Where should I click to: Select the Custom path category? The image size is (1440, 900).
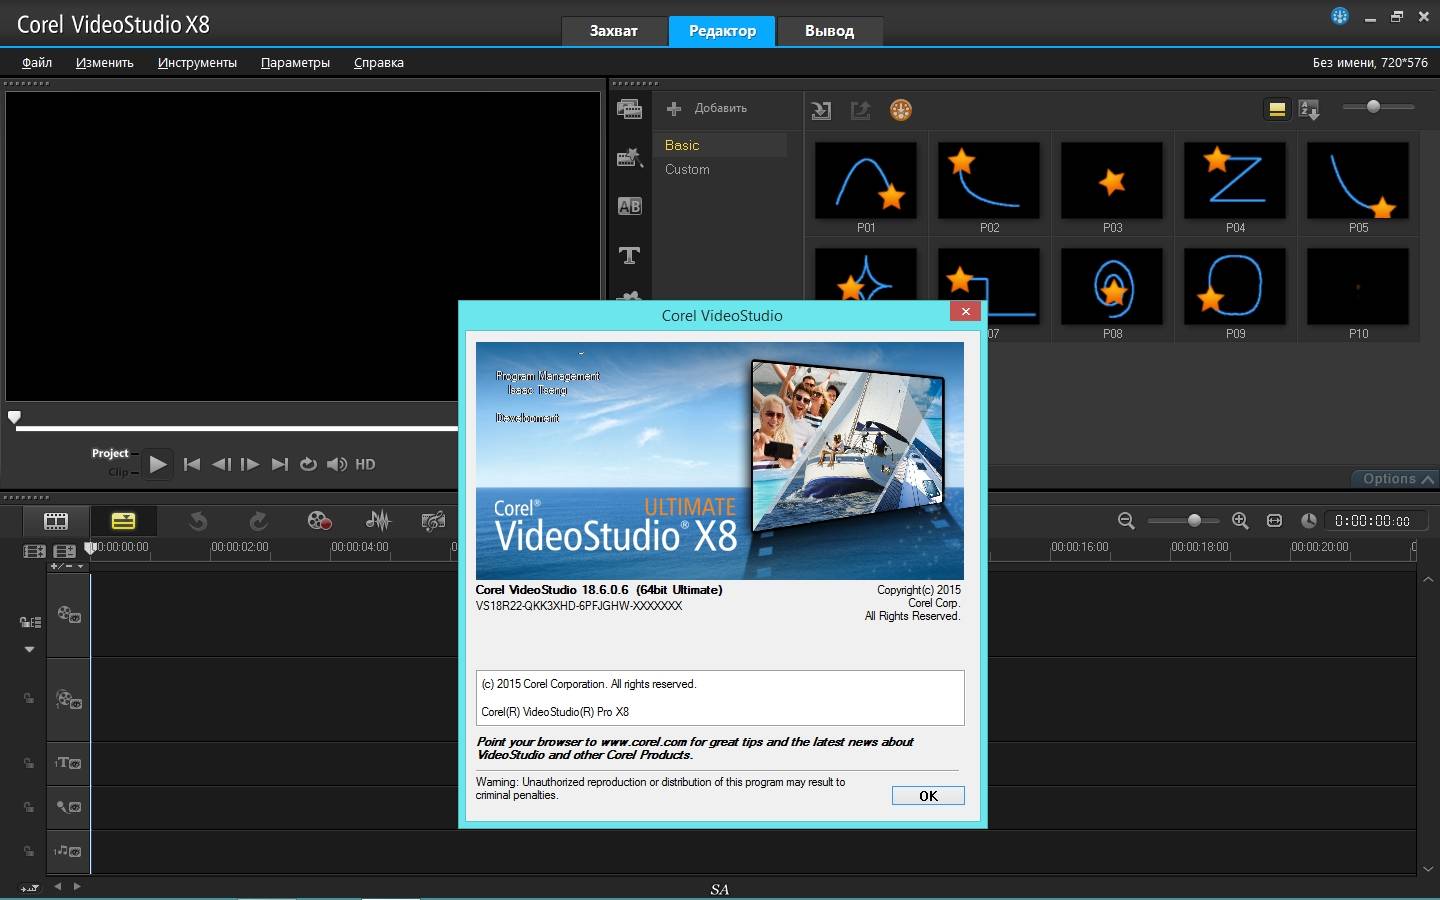pos(687,169)
